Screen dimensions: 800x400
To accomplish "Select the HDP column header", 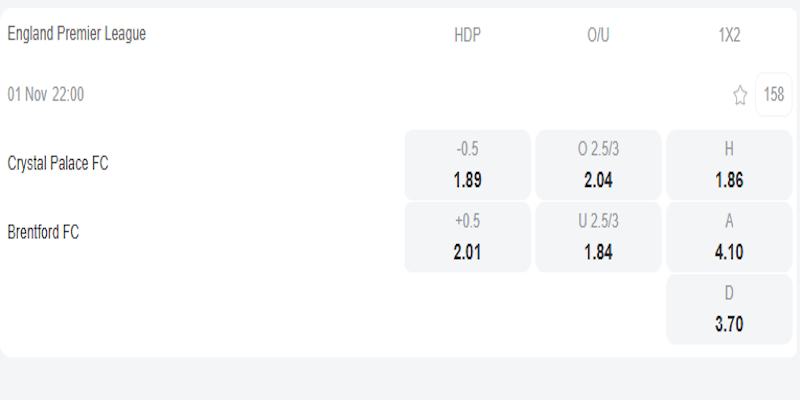I will point(467,34).
